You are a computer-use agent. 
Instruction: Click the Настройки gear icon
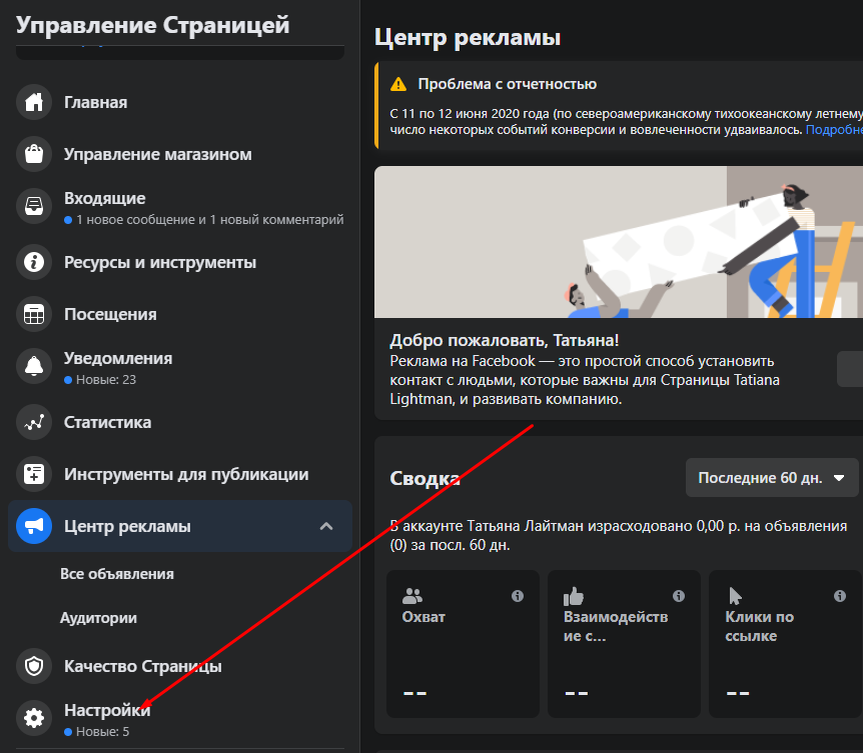click(x=34, y=718)
